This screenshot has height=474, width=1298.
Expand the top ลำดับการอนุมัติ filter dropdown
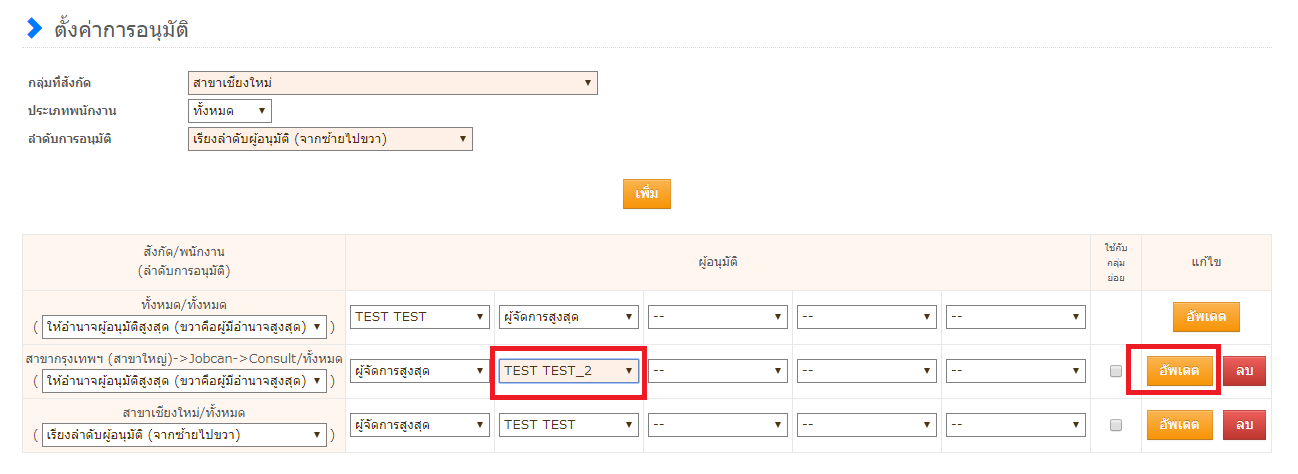(x=329, y=138)
